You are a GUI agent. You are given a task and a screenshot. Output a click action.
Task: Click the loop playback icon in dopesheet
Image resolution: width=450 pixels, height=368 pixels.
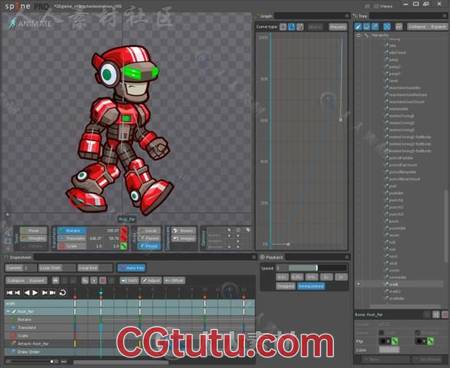pyautogui.click(x=62, y=293)
